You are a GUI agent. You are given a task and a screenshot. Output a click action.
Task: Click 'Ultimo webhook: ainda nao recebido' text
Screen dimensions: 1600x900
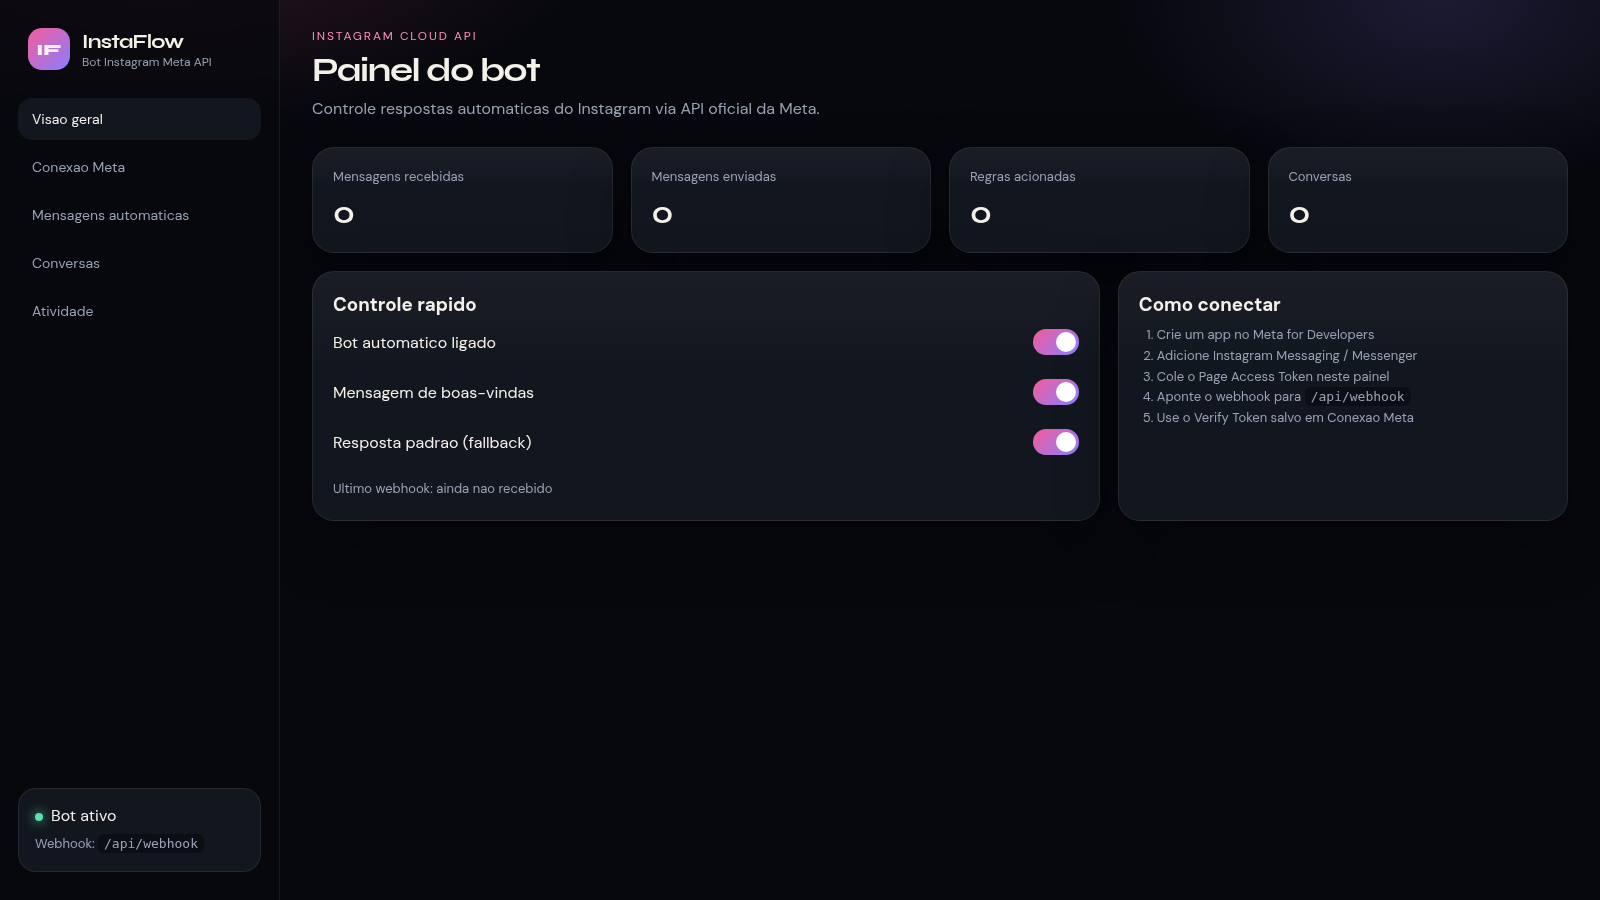click(442, 489)
